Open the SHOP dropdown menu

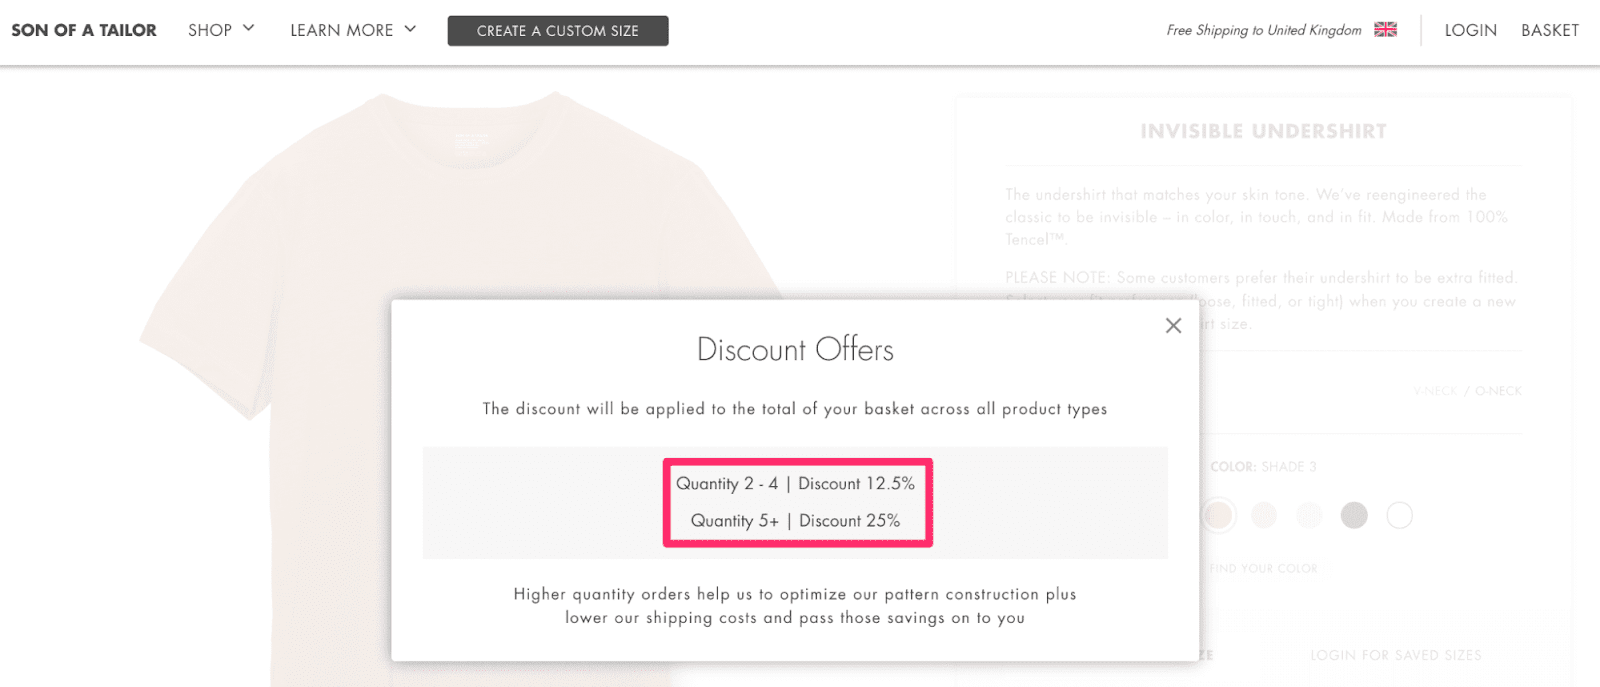(x=212, y=29)
